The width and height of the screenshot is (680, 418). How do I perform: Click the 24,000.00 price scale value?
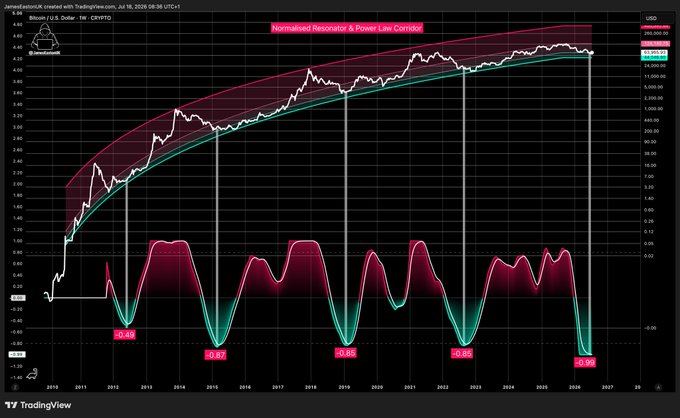[x=655, y=66]
